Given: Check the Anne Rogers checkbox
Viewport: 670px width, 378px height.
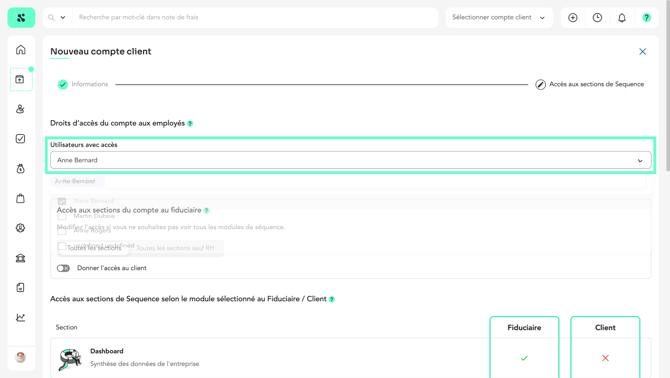Looking at the screenshot, I should pos(62,231).
